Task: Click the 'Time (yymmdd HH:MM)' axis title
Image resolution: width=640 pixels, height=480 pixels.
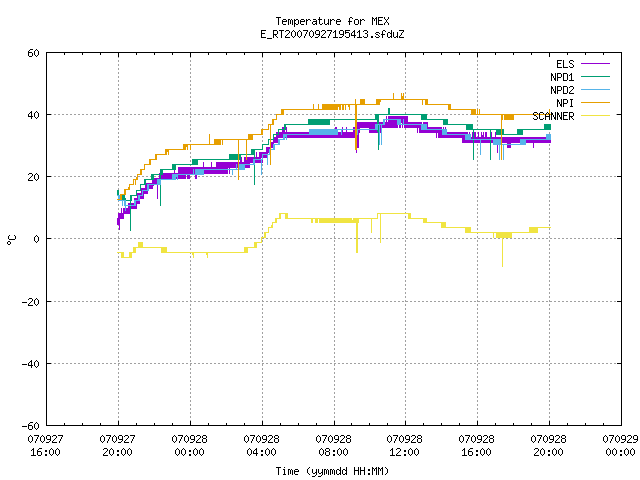Action: click(x=332, y=471)
